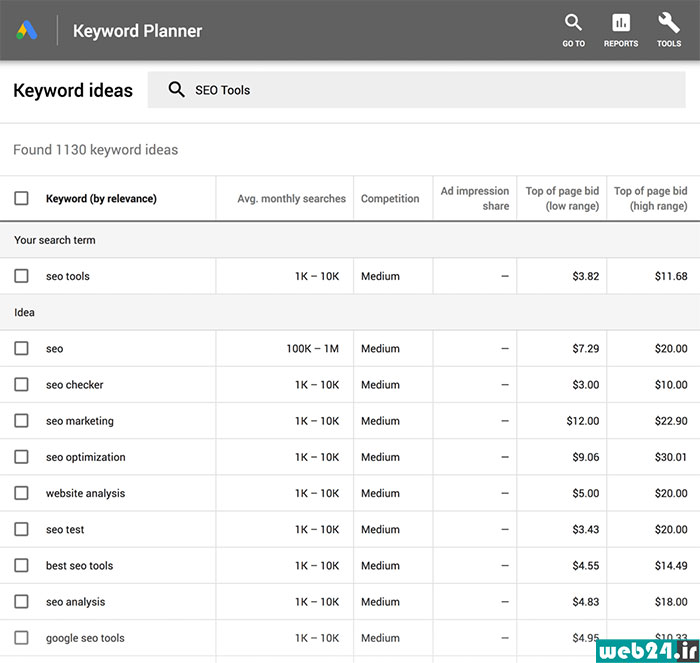Check the 'seo test' keyword row
Screen dimensions: 700x663
pos(21,529)
